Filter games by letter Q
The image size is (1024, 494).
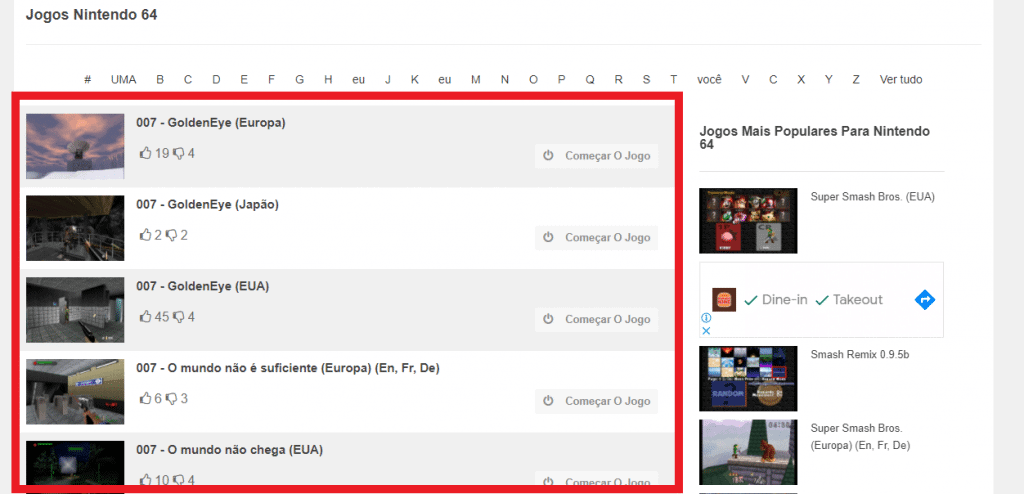tap(590, 80)
